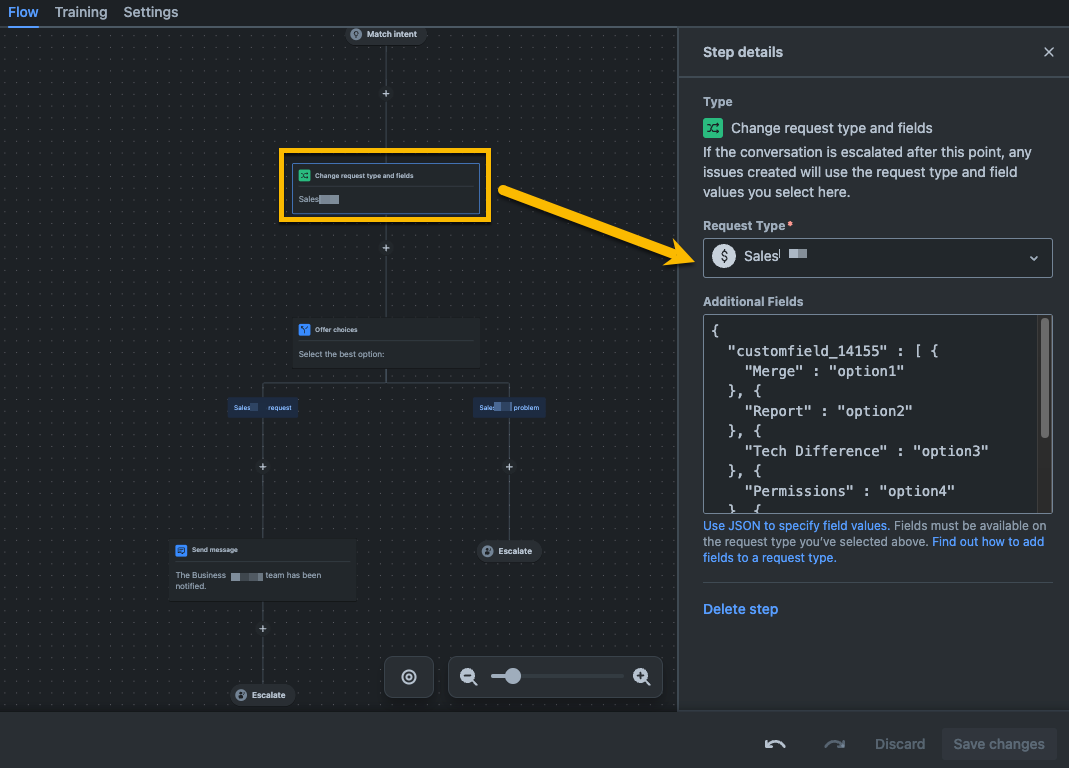This screenshot has height=768, width=1069.
Task: Click the Save changes button
Action: pyautogui.click(x=999, y=744)
